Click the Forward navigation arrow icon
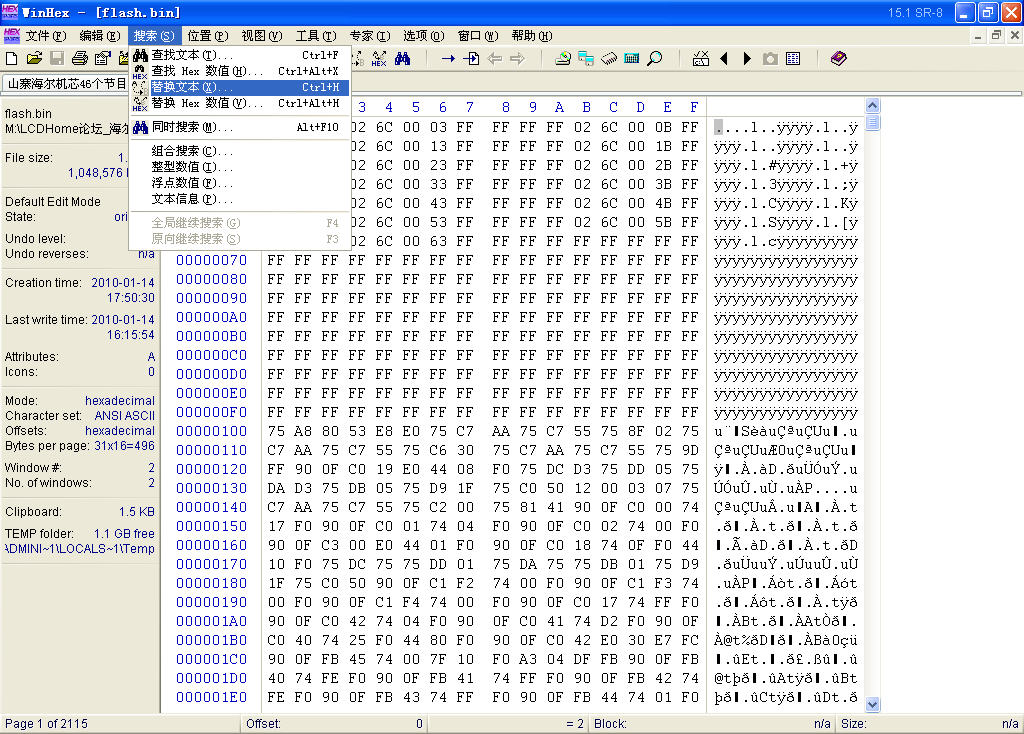 coord(517,59)
